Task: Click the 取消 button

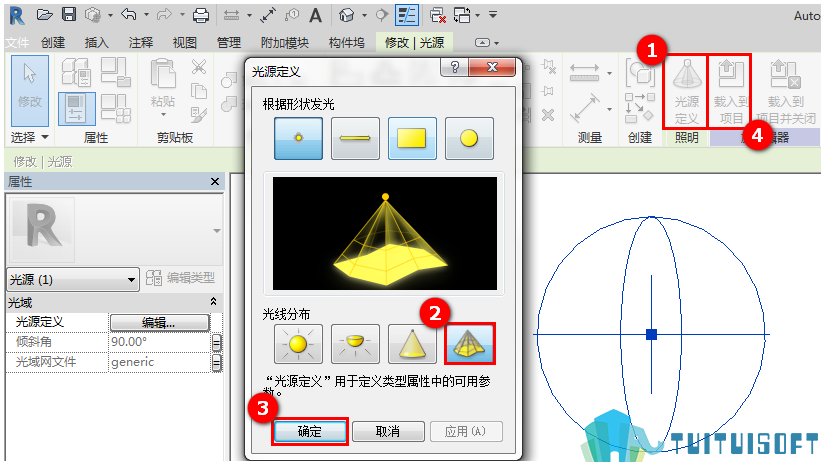Action: (x=388, y=431)
